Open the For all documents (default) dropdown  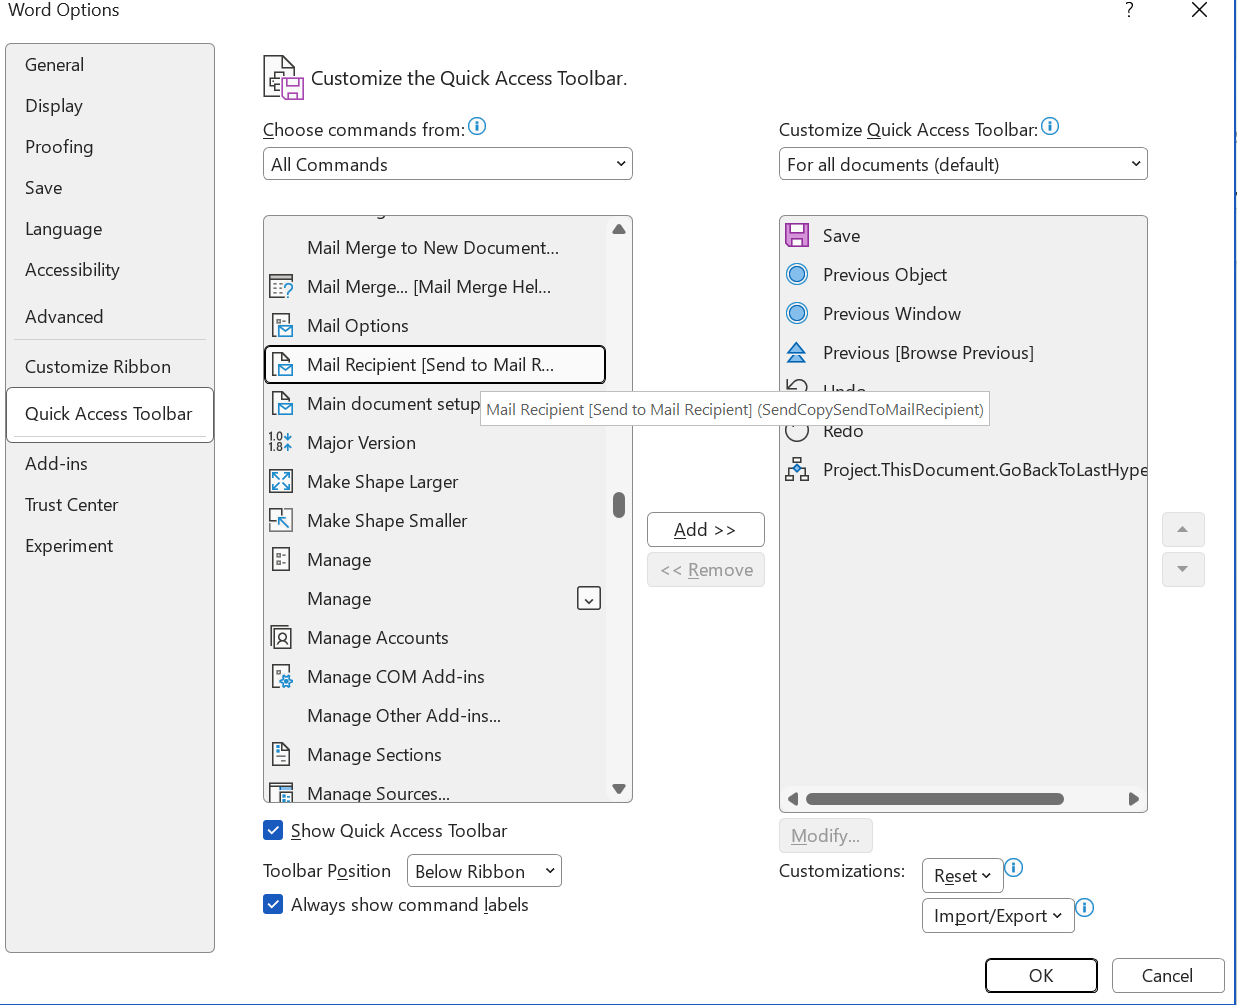pos(963,164)
